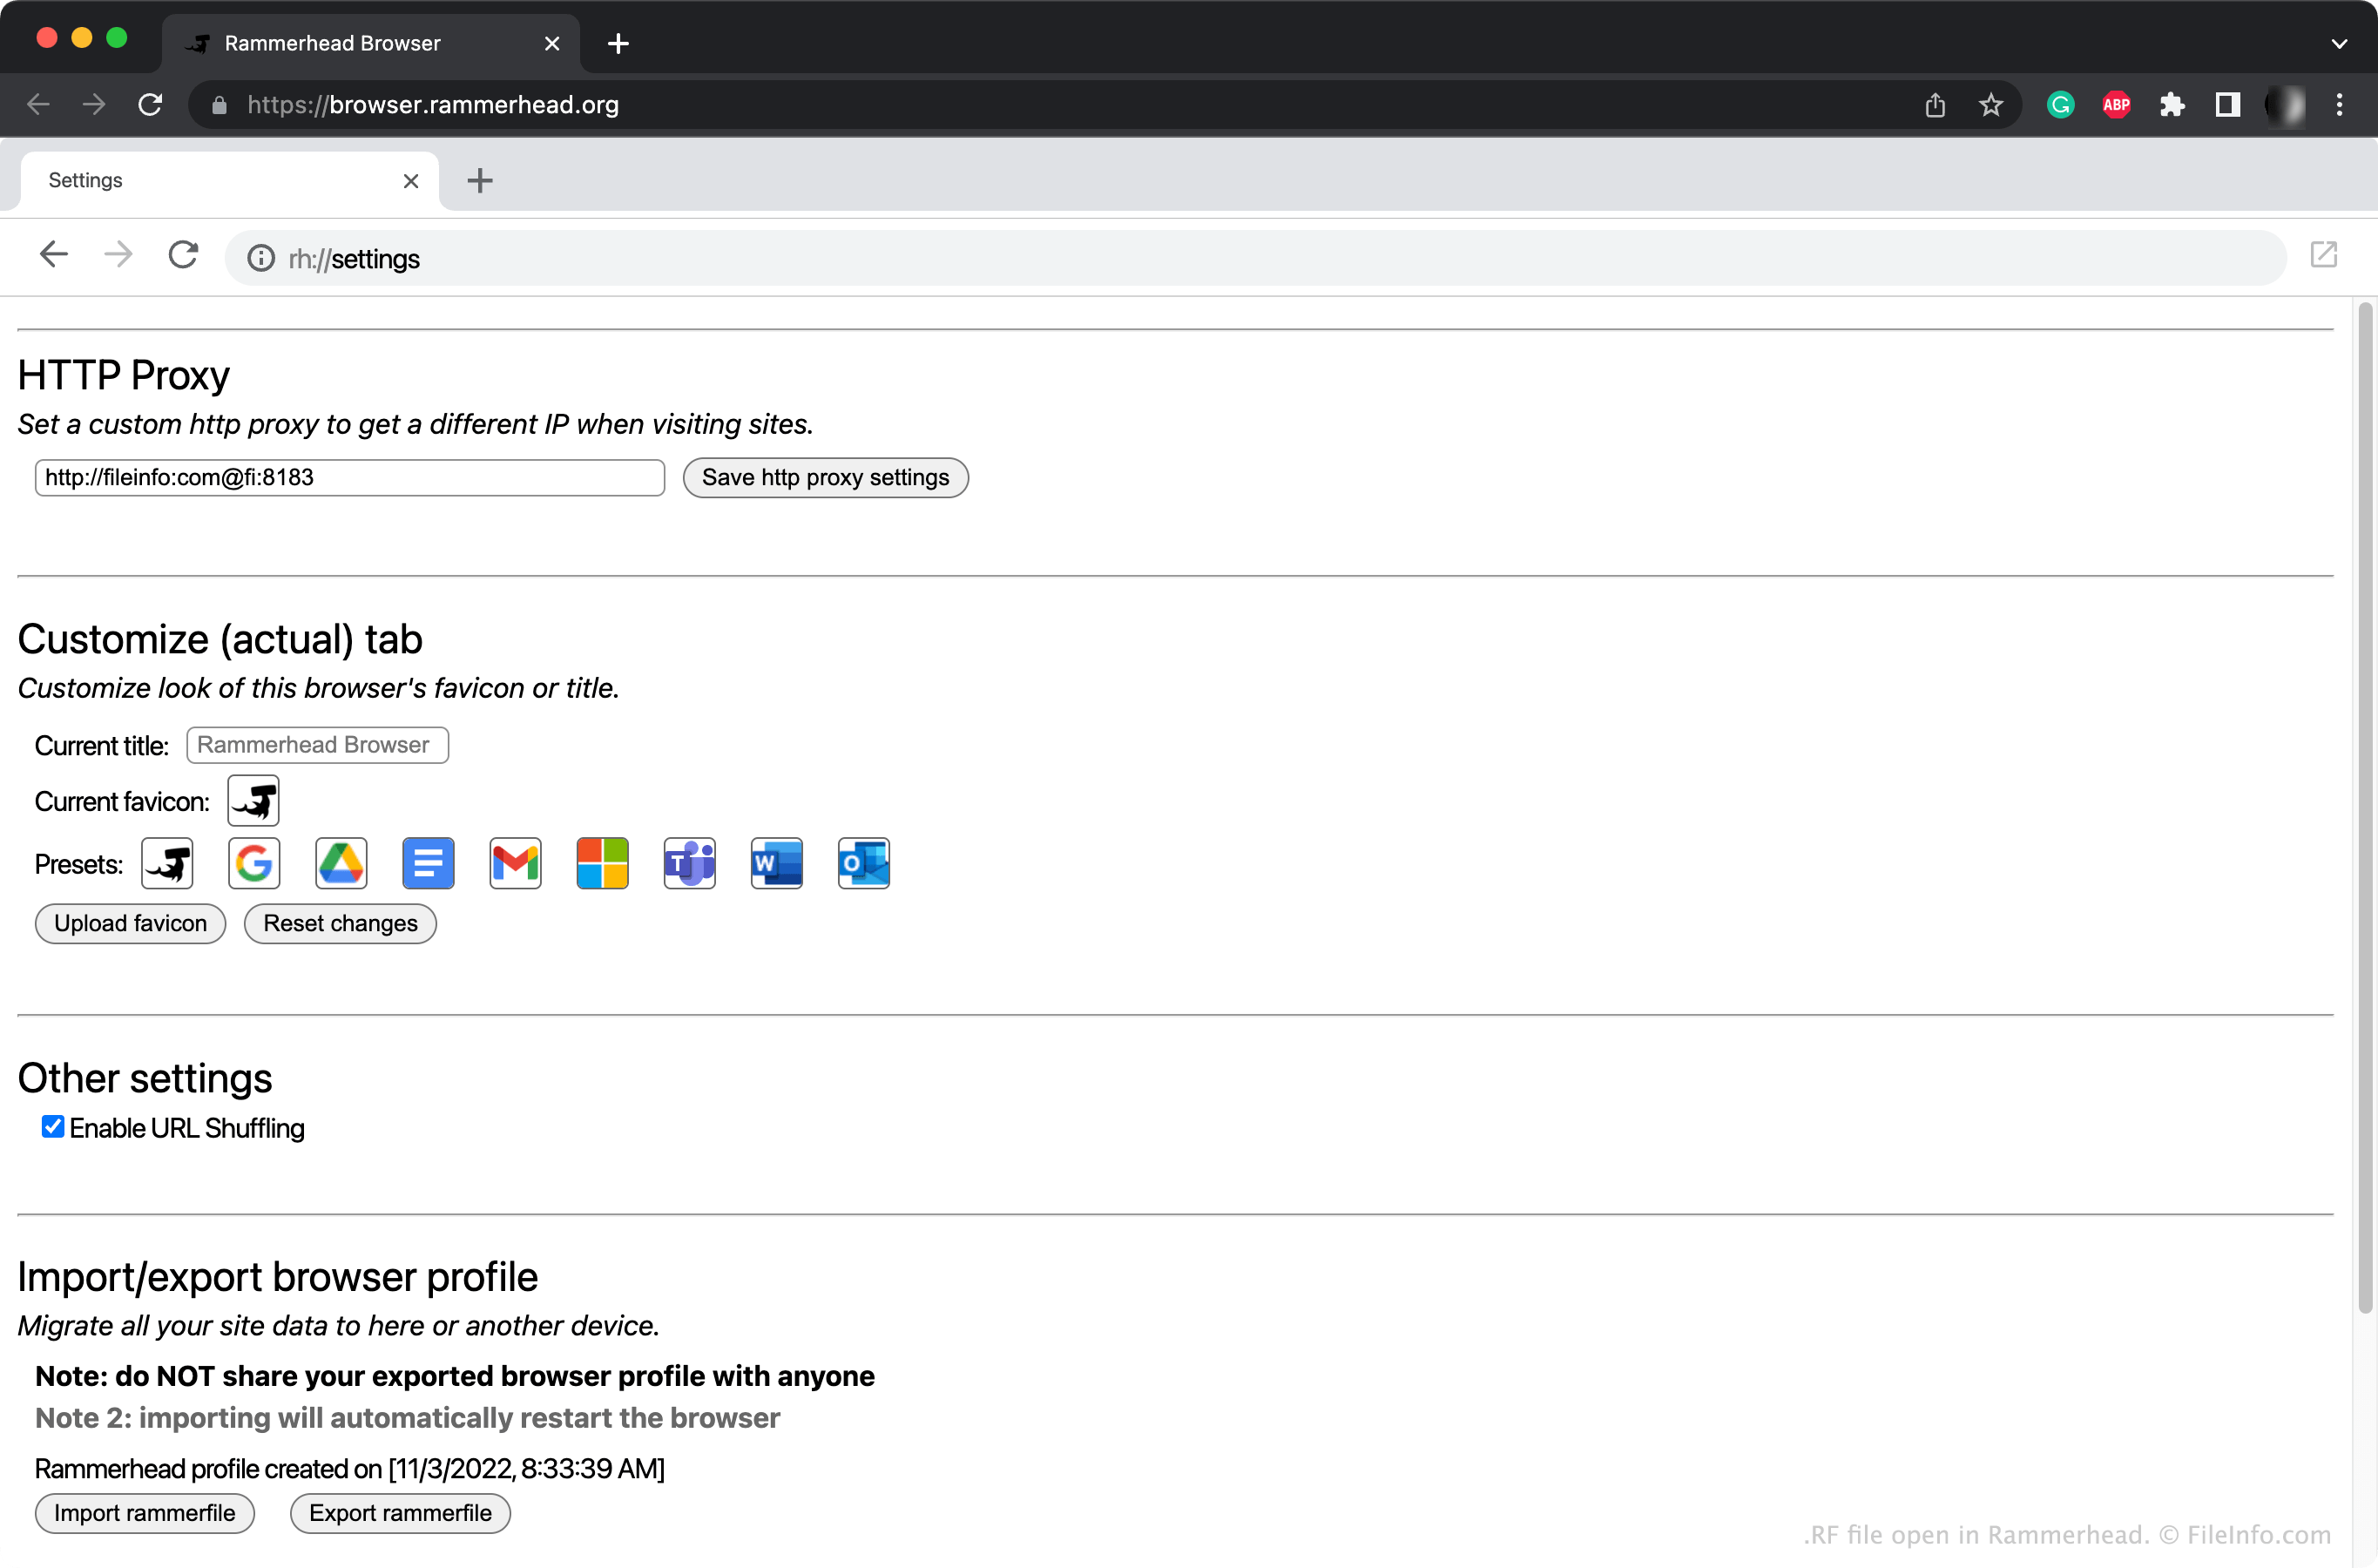
Task: Open page in external window icon
Action: [x=2323, y=256]
